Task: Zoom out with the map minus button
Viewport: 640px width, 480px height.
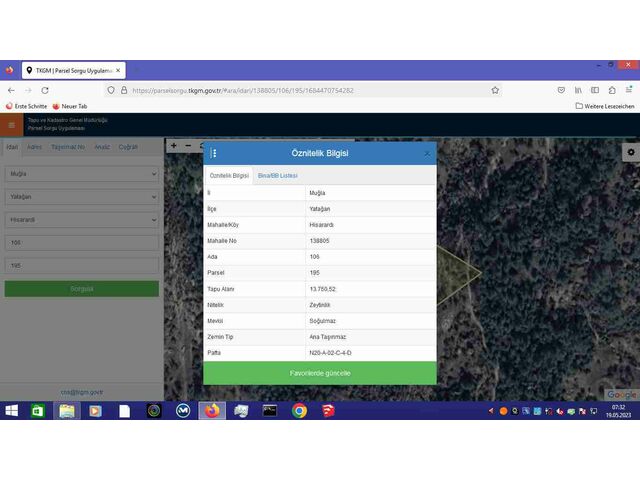Action: (x=188, y=146)
